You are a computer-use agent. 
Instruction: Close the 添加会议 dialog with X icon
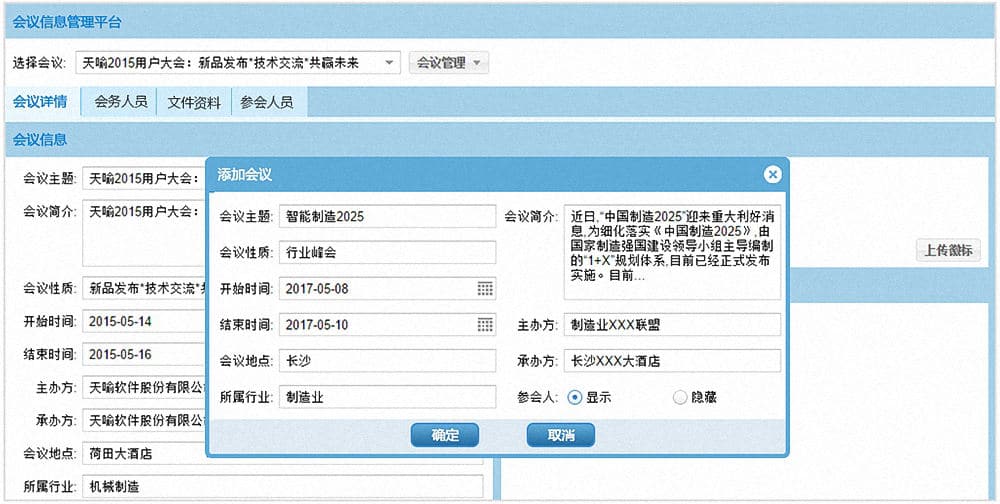(772, 175)
